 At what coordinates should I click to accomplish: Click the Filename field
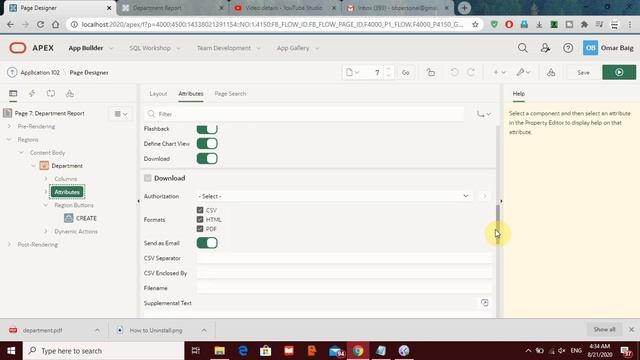pos(344,288)
